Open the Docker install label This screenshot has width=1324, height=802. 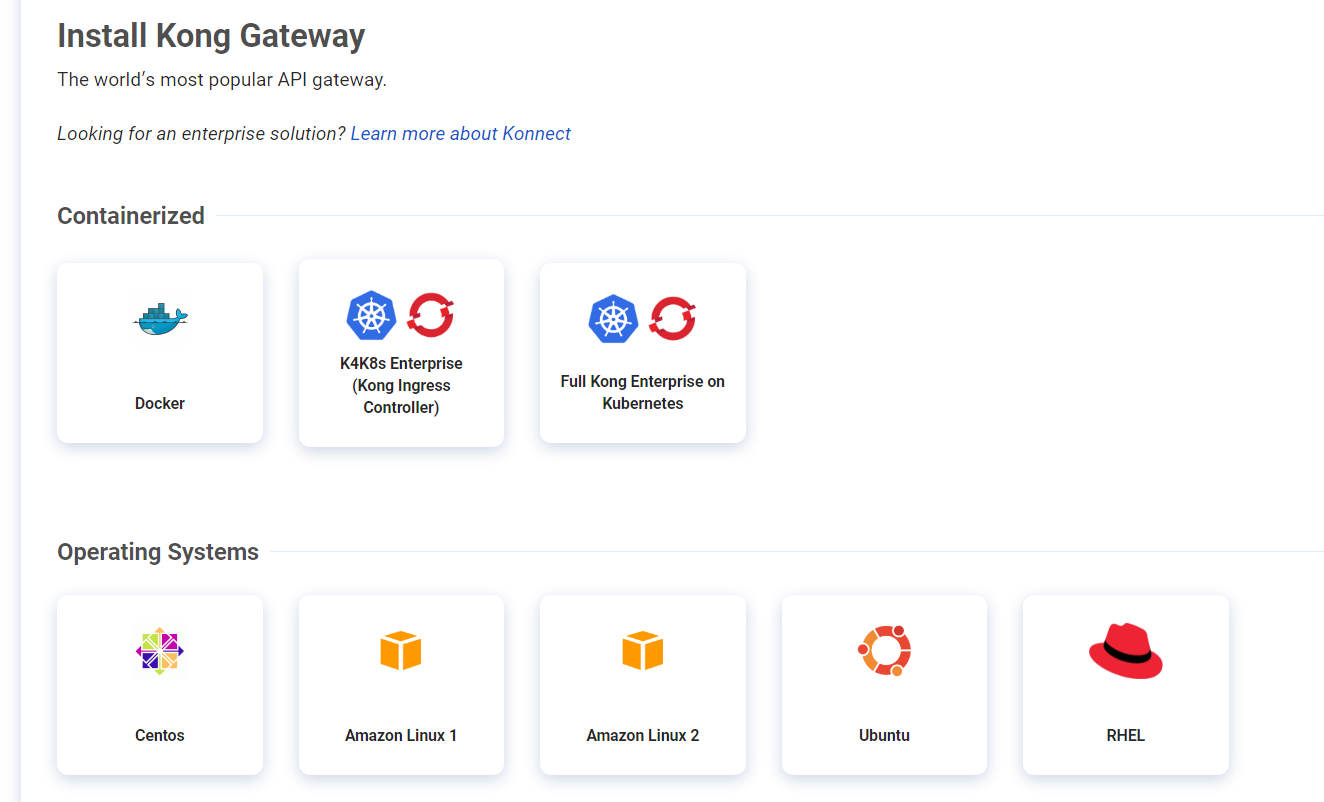pyautogui.click(x=160, y=403)
